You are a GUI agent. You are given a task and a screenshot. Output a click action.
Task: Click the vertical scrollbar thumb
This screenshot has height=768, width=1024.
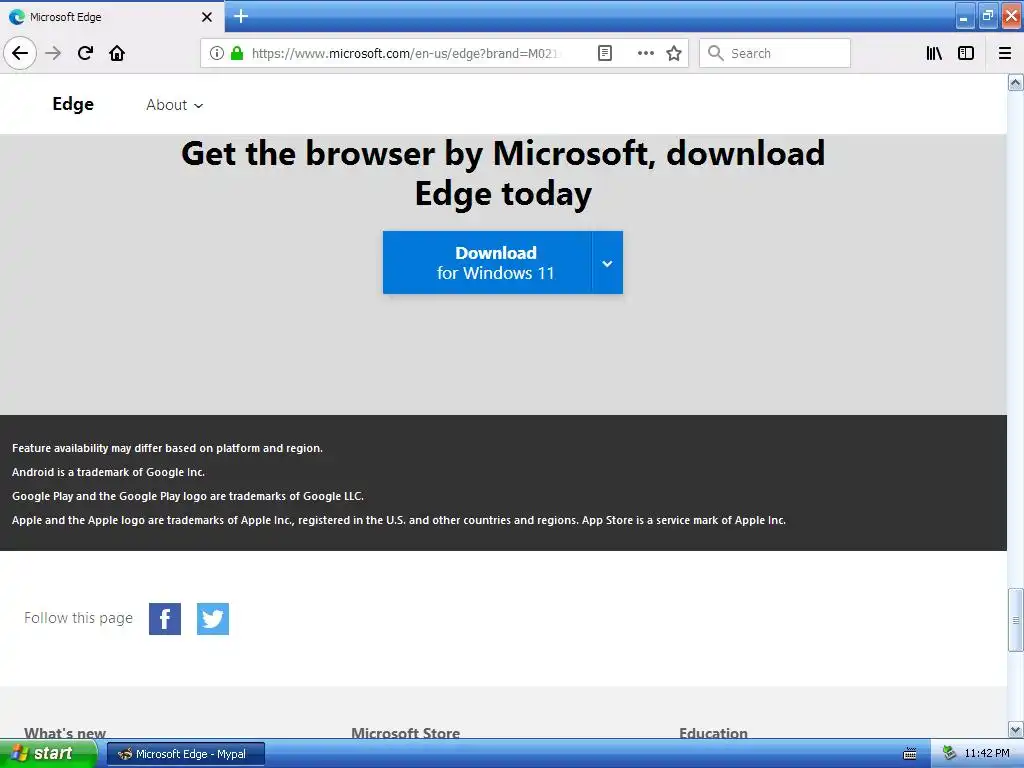(x=1016, y=620)
